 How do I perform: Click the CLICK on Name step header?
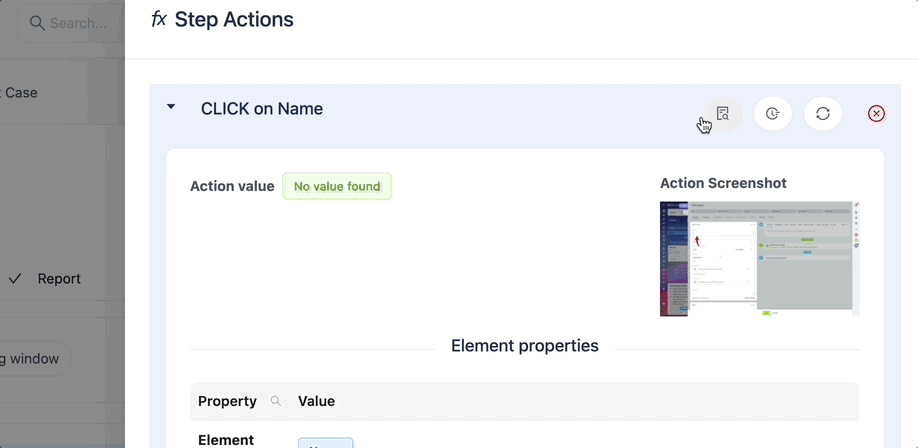coord(262,109)
